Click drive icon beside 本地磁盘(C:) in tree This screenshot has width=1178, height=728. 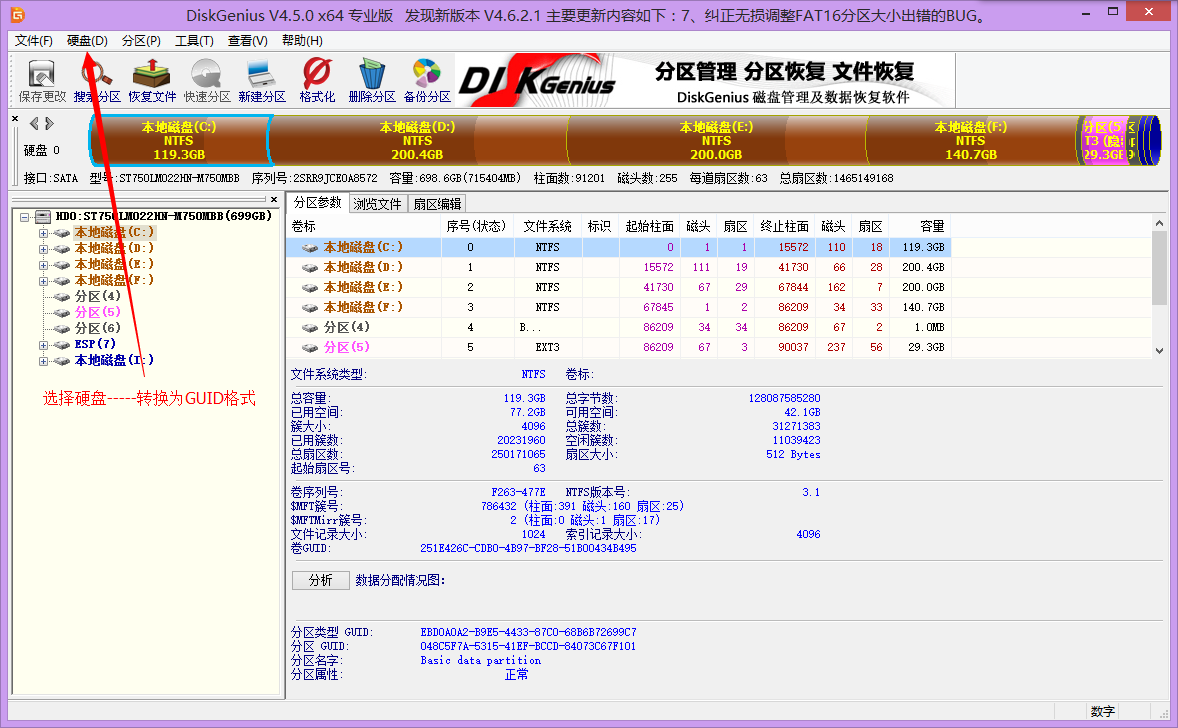[62, 233]
